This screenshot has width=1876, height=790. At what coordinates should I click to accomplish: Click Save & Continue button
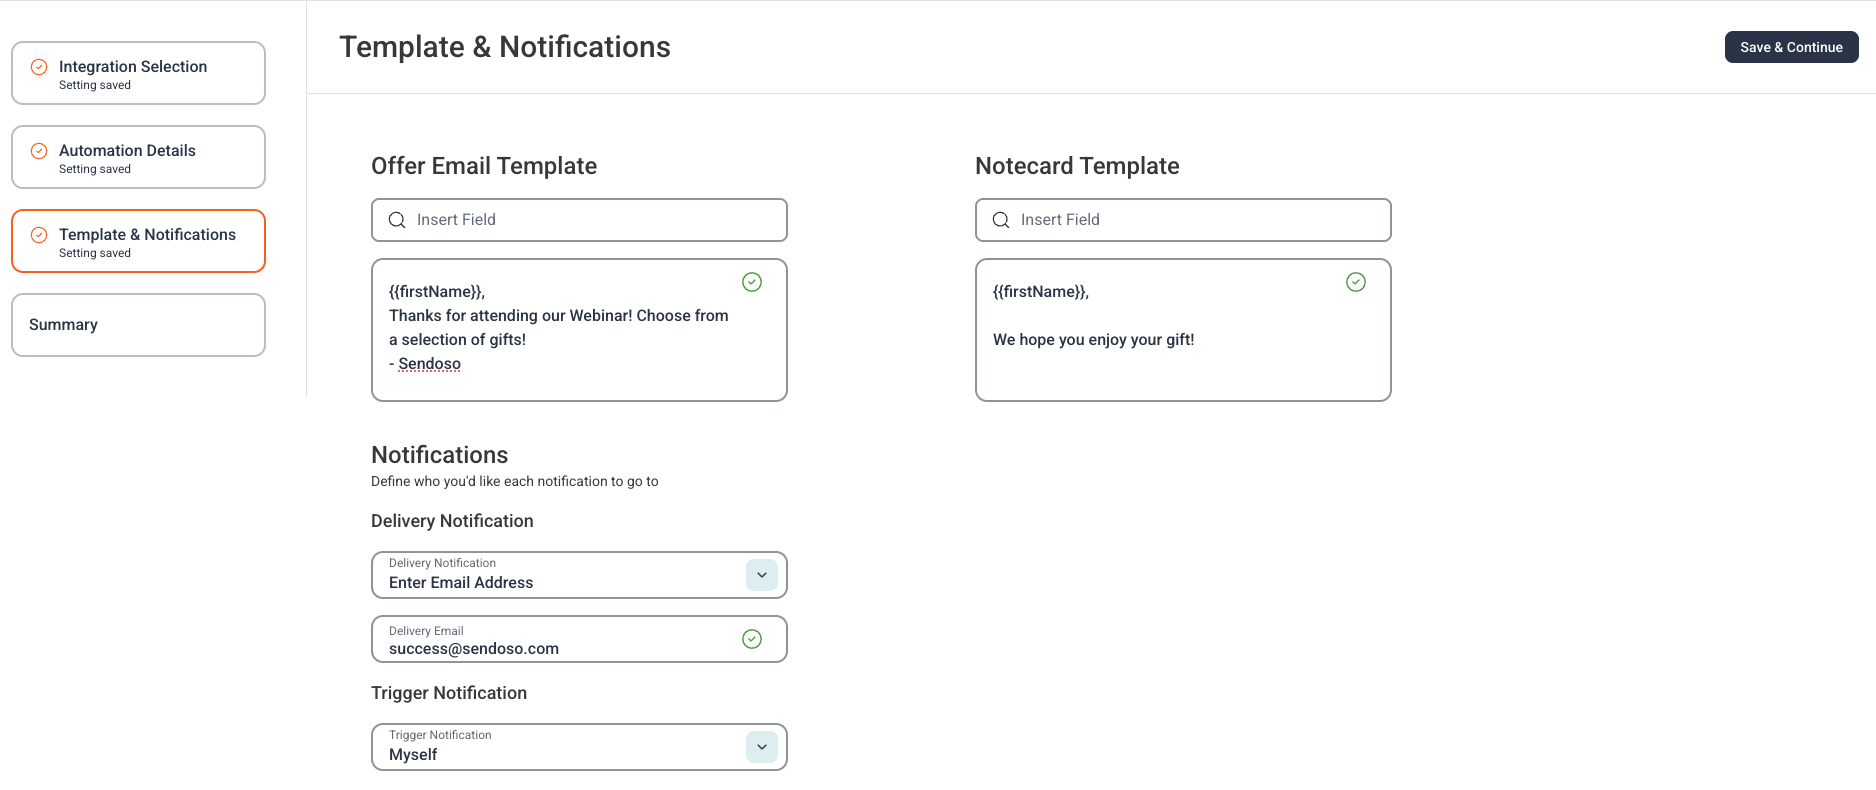[x=1791, y=47]
